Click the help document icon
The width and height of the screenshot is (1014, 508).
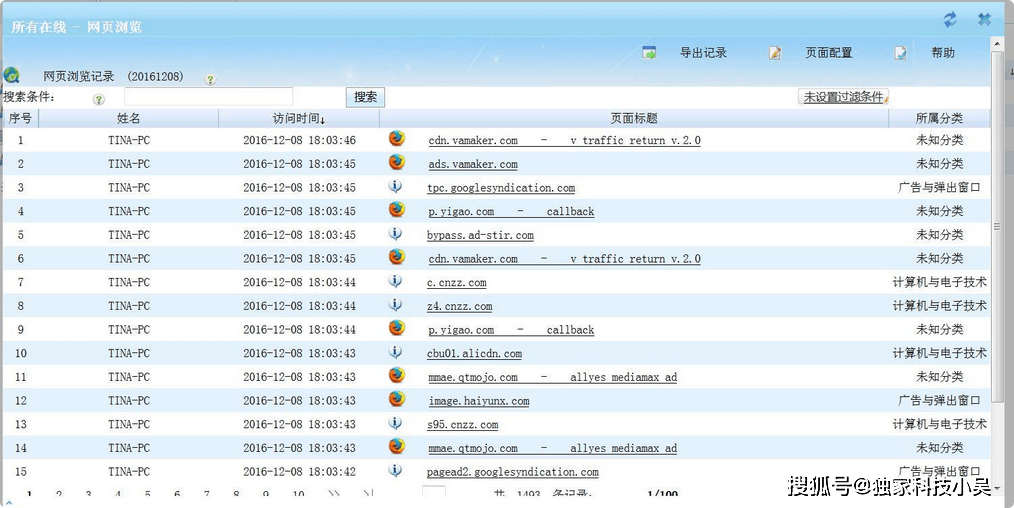coord(900,53)
